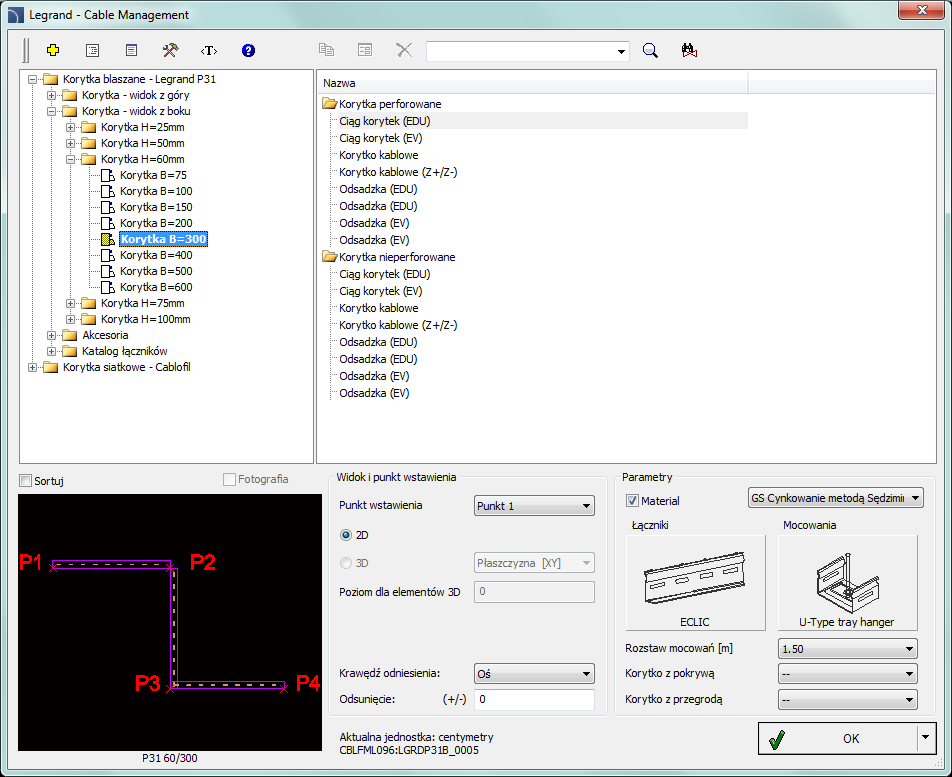The image size is (952, 777).
Task: Click the greyed-out copy pages icon
Action: click(327, 50)
